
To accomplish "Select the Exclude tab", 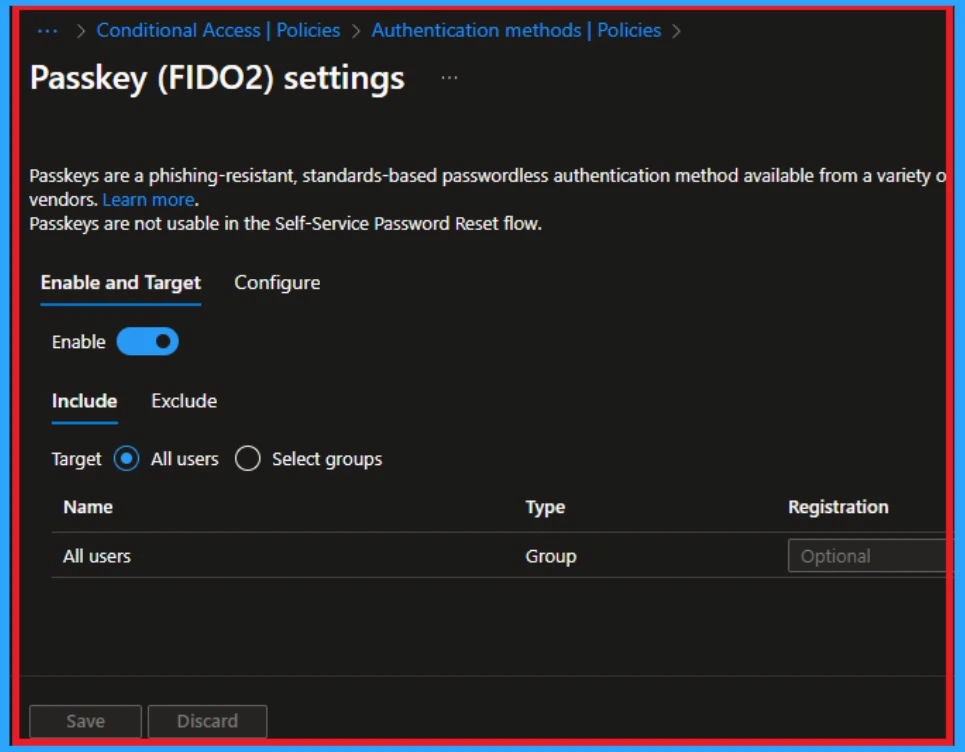I will pos(184,401).
